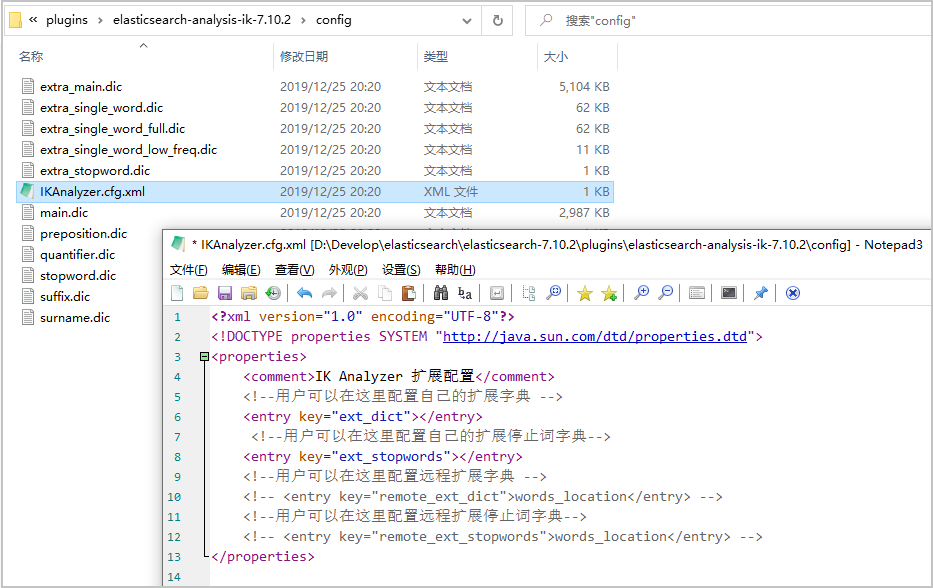The width and height of the screenshot is (933, 588).
Task: Open favorites with the star icon
Action: 585,293
